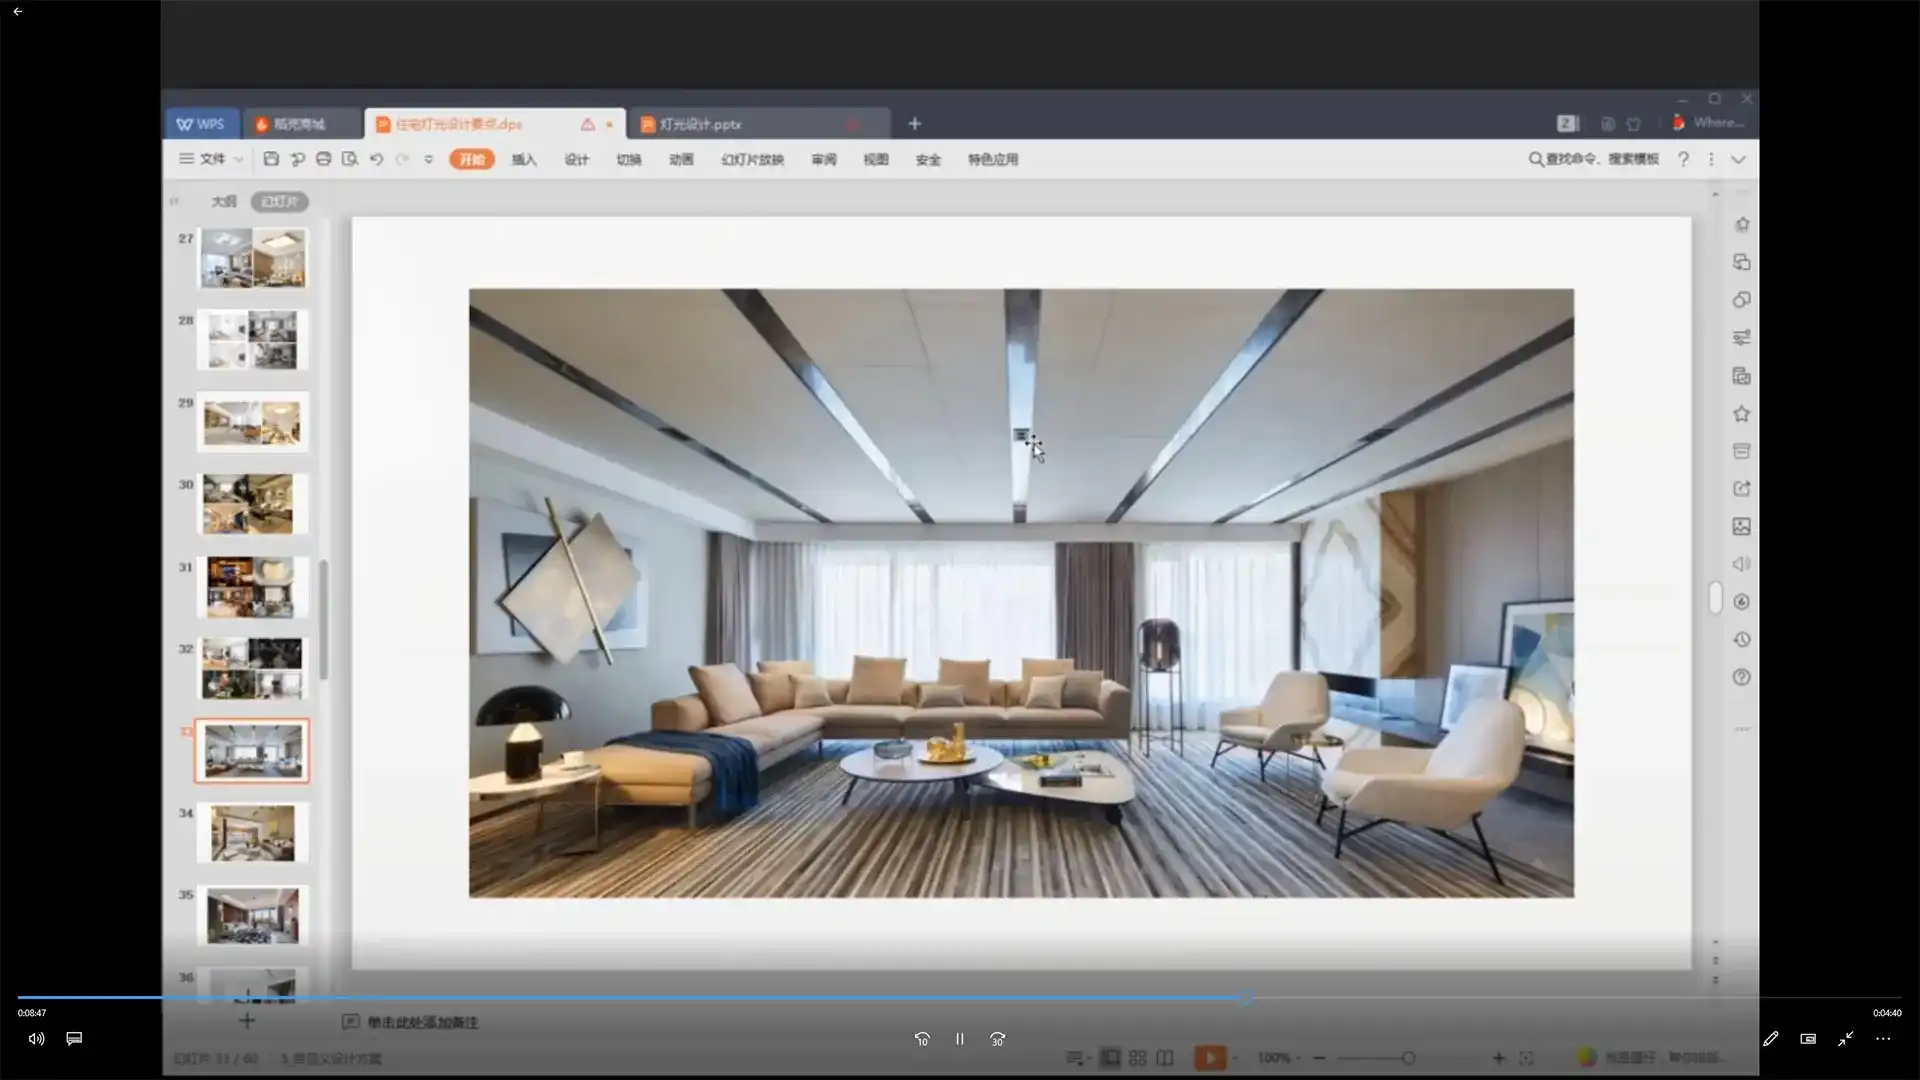Click the save icon in quick toolbar
This screenshot has width=1920, height=1080.
point(271,159)
